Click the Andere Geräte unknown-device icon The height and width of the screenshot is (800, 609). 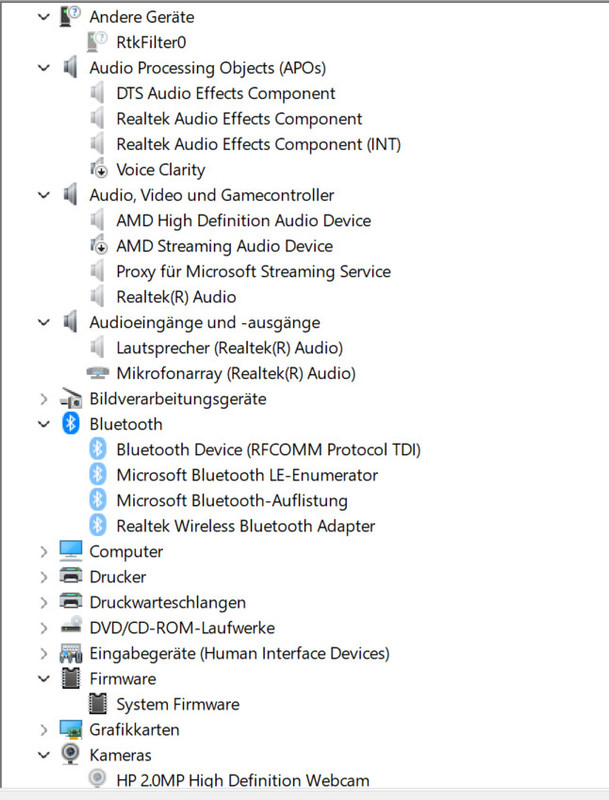pyautogui.click(x=70, y=16)
